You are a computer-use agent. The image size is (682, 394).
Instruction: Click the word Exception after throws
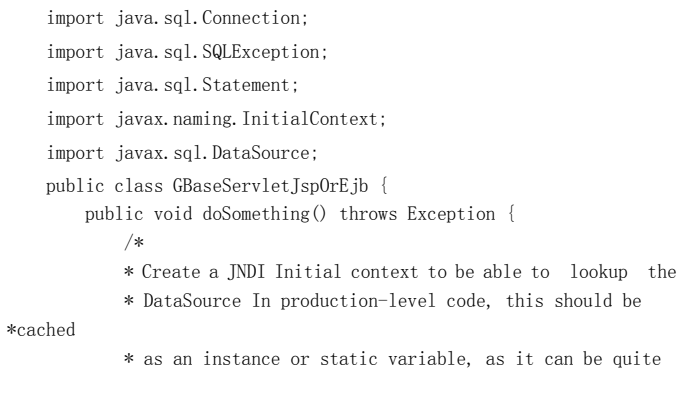point(451,214)
